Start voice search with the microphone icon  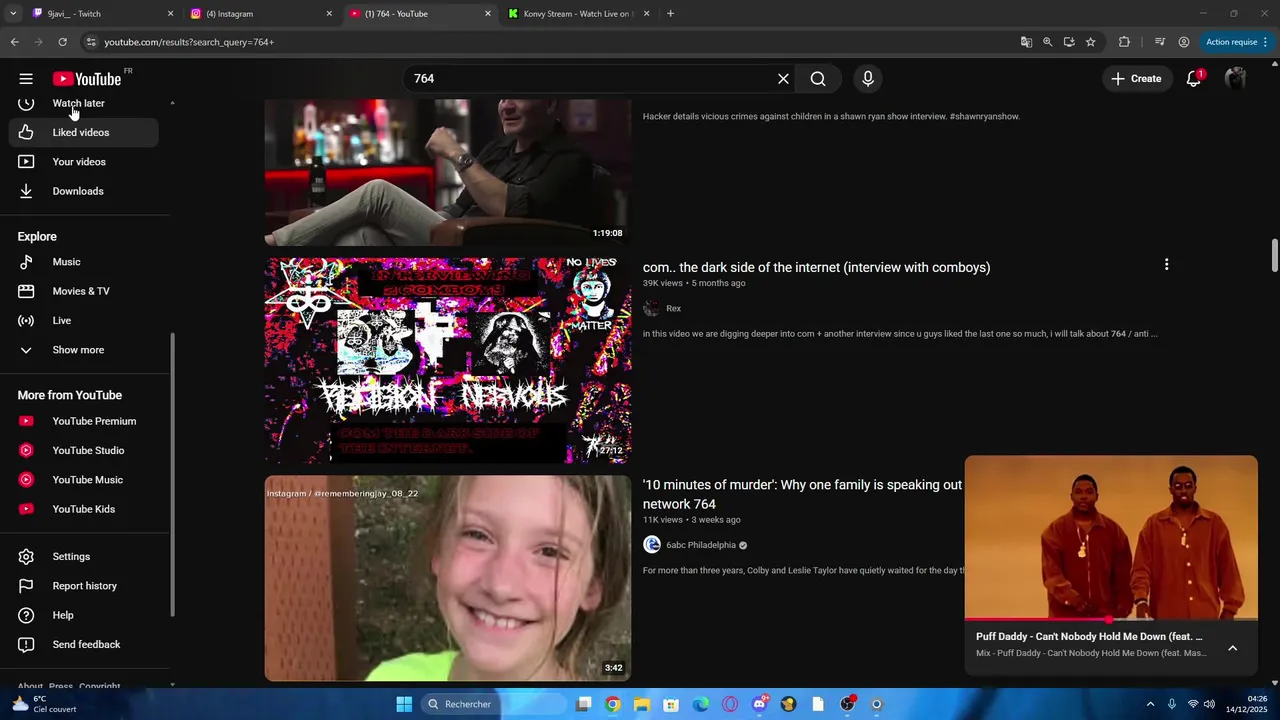[867, 79]
